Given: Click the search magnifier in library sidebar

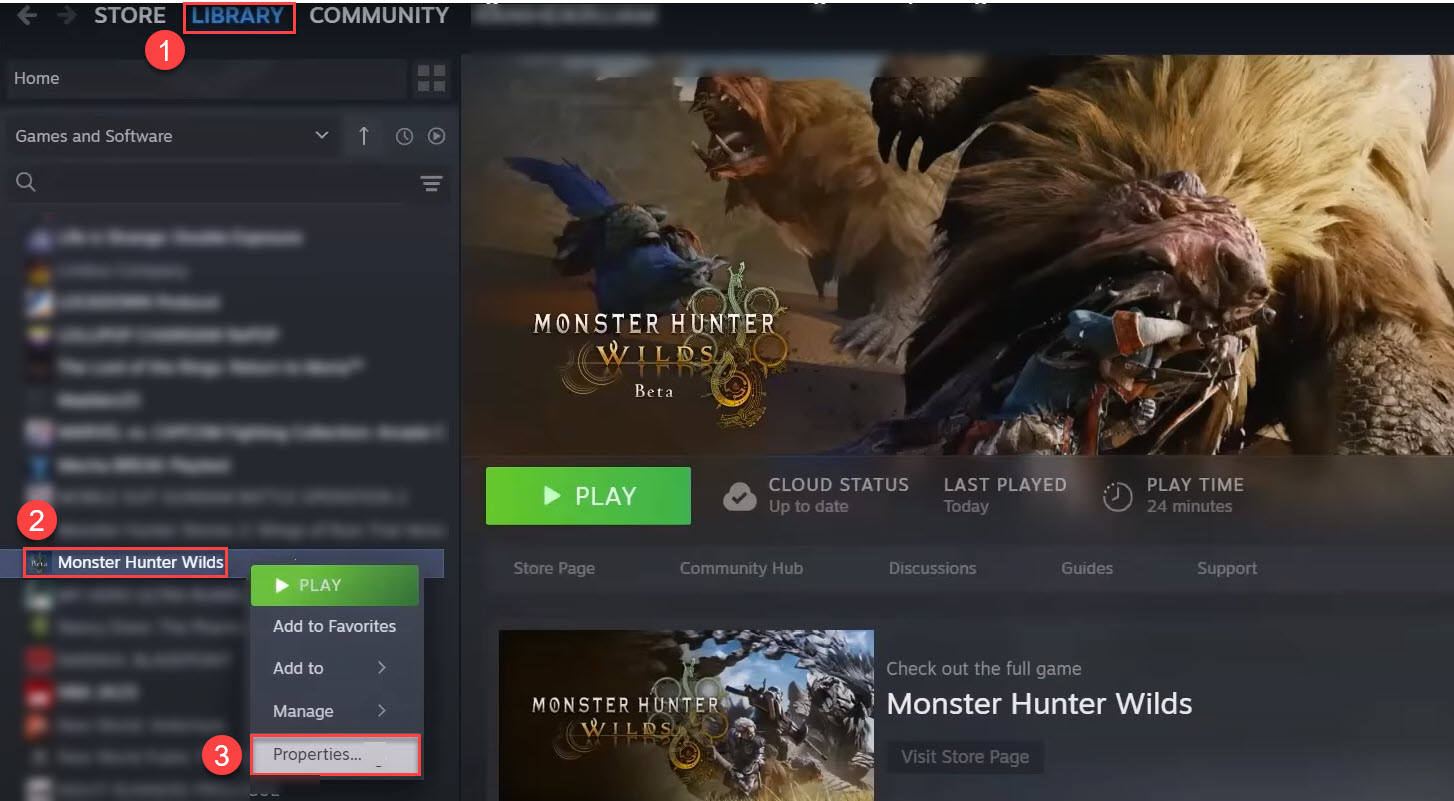Looking at the screenshot, I should click(x=25, y=181).
